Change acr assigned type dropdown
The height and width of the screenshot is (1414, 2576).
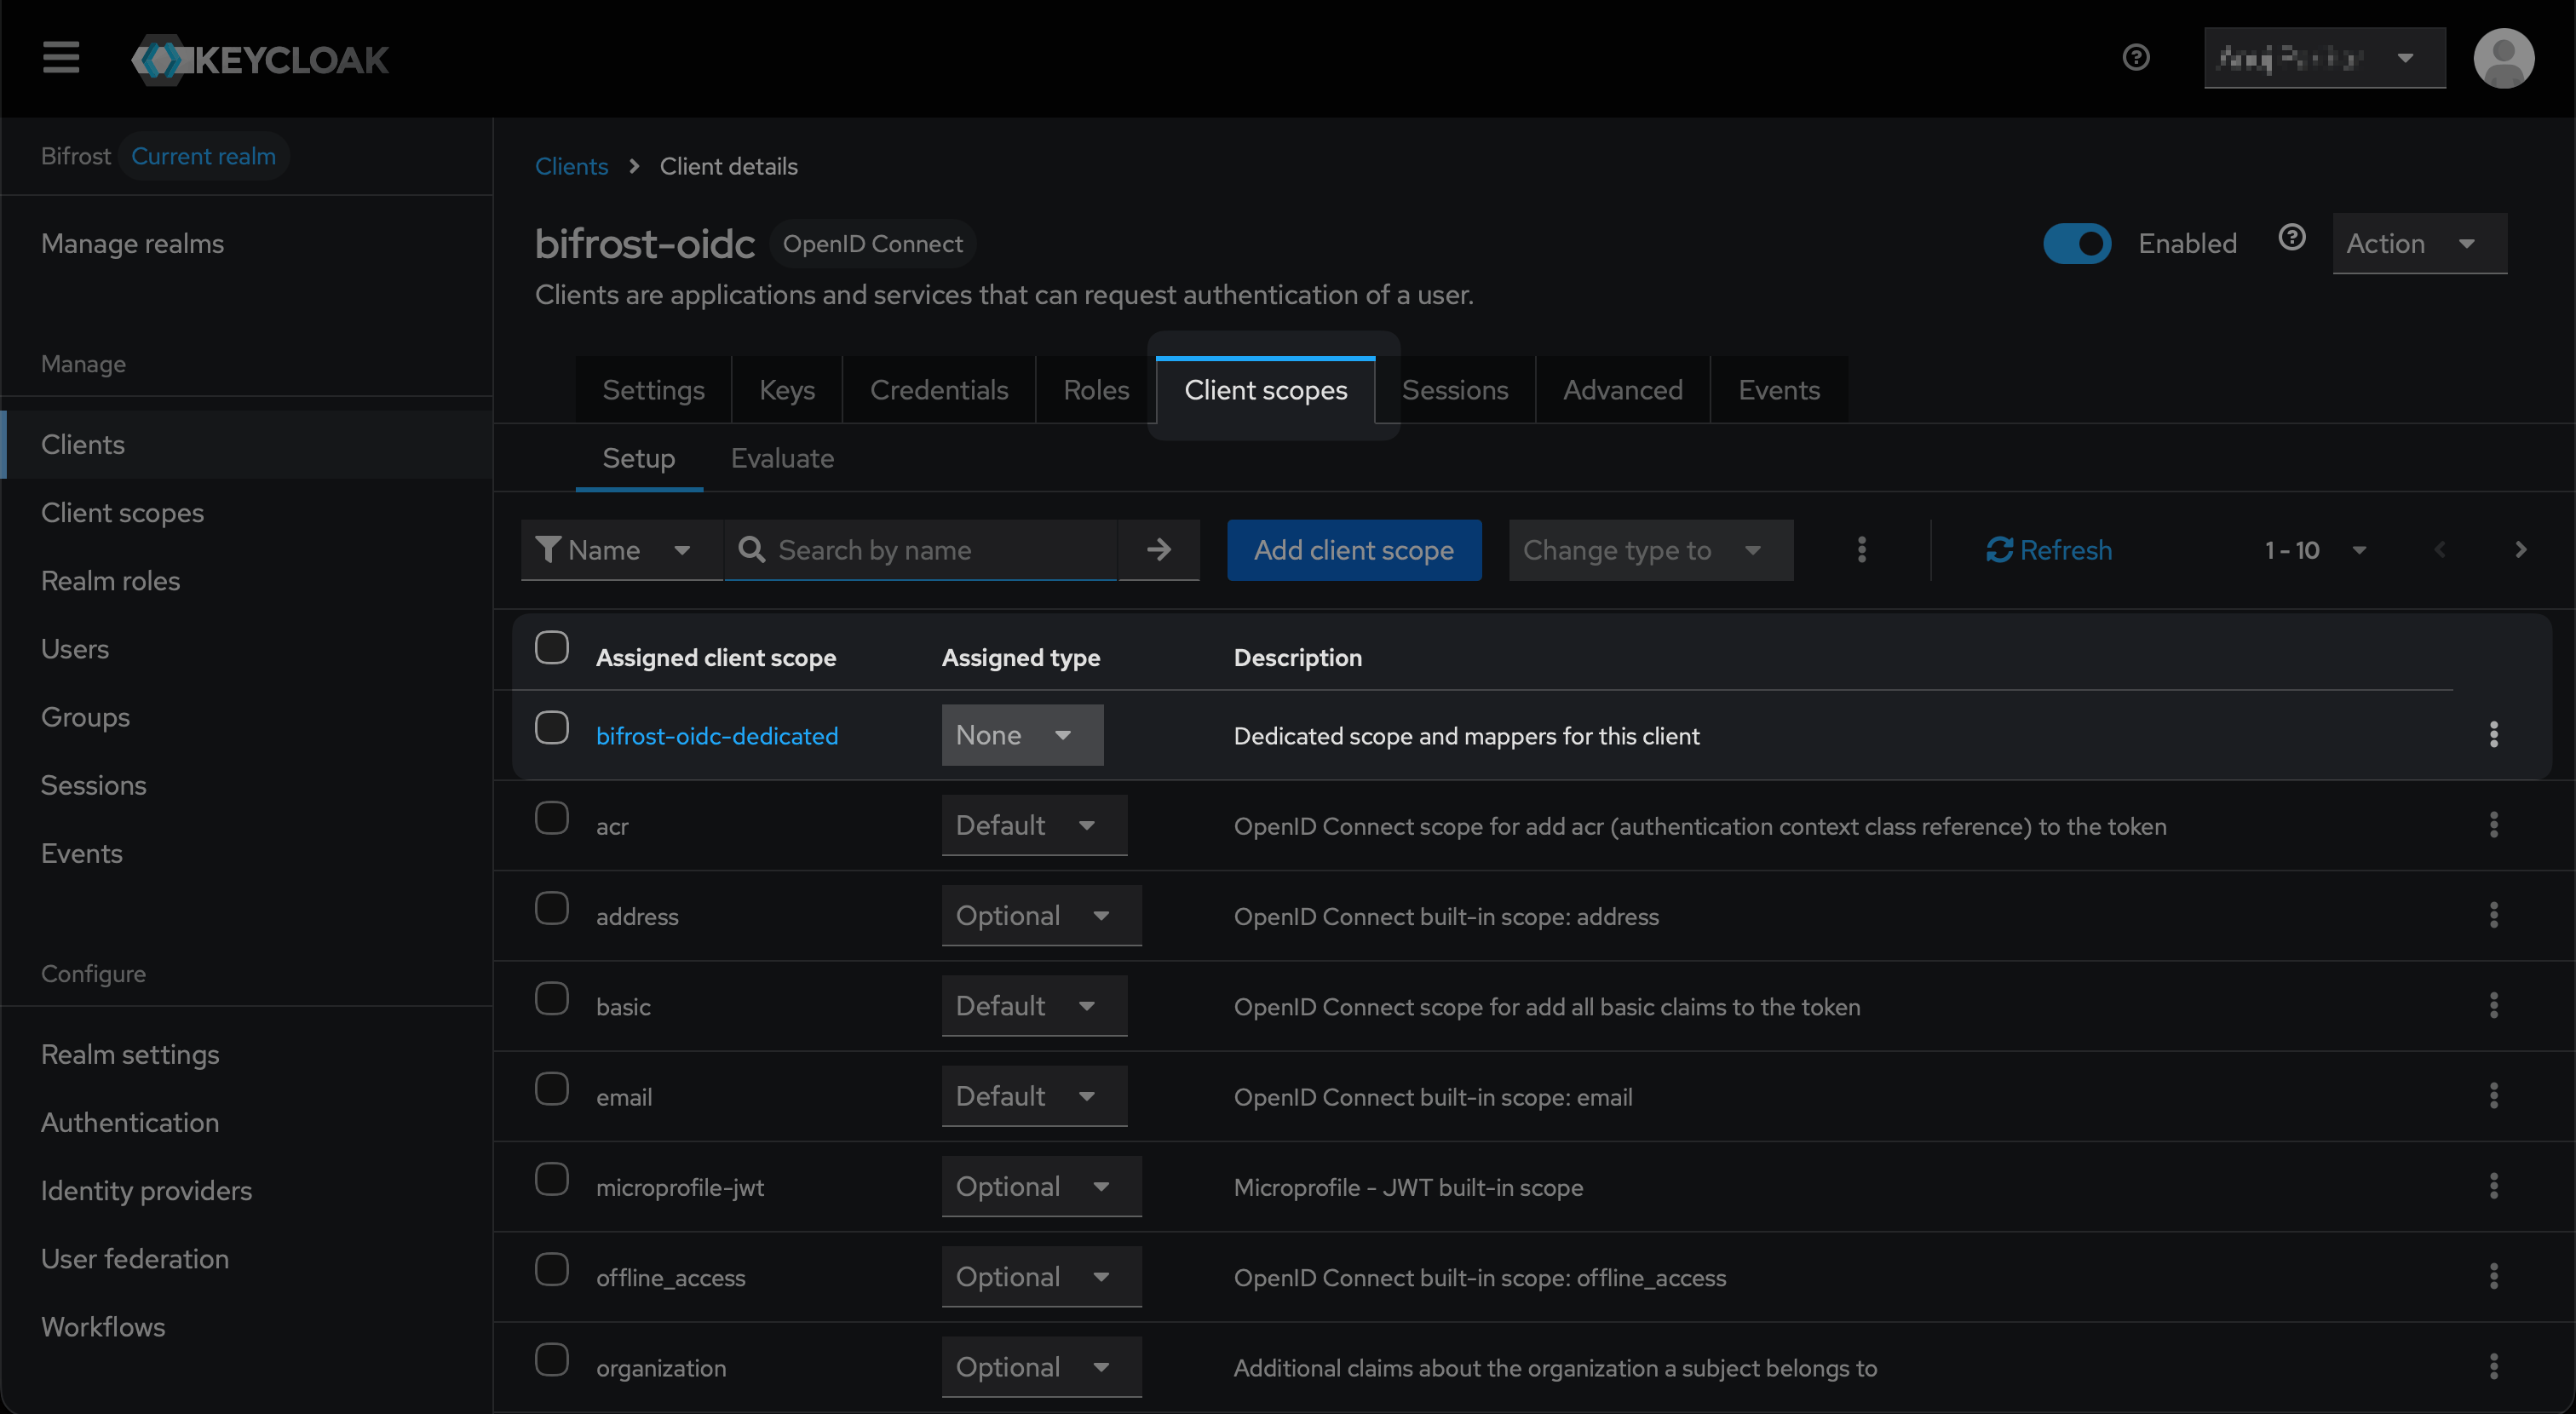(1034, 825)
